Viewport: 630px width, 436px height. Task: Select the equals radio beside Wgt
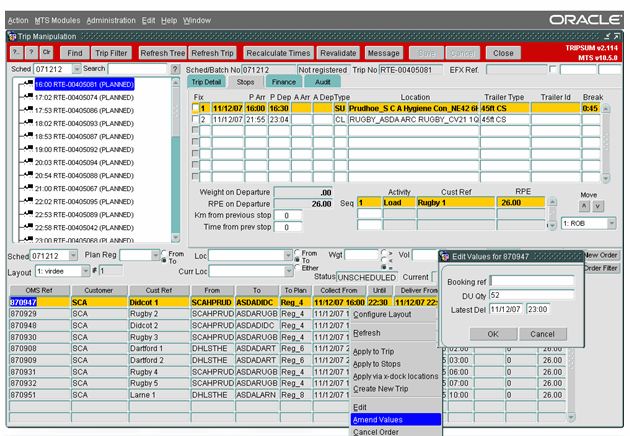pyautogui.click(x=384, y=267)
